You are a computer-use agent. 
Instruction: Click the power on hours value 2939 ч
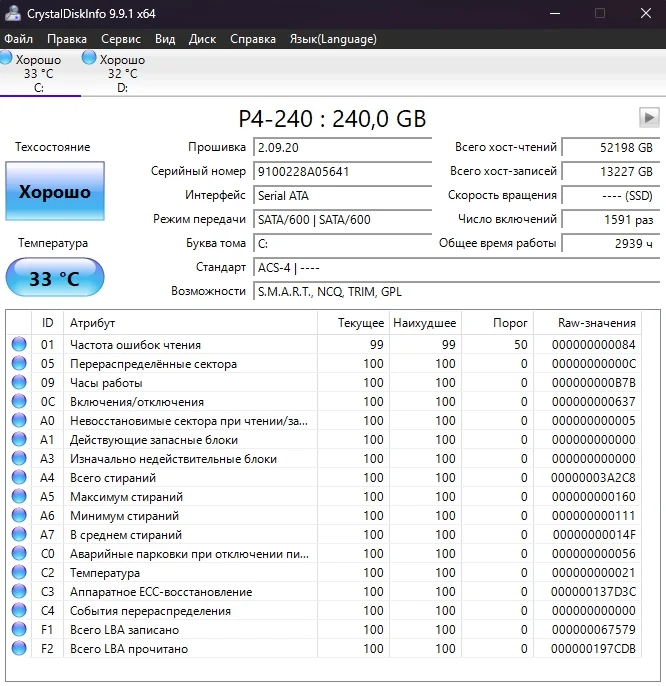611,244
